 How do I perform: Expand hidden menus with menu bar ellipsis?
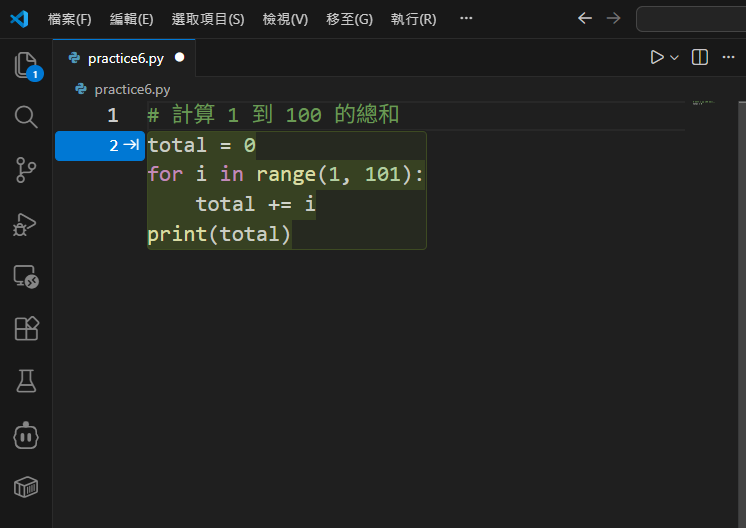[466, 19]
